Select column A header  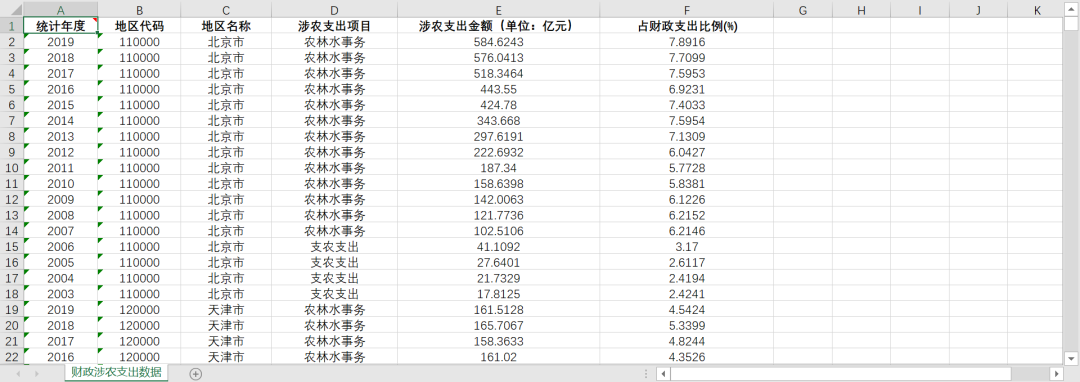coord(61,10)
